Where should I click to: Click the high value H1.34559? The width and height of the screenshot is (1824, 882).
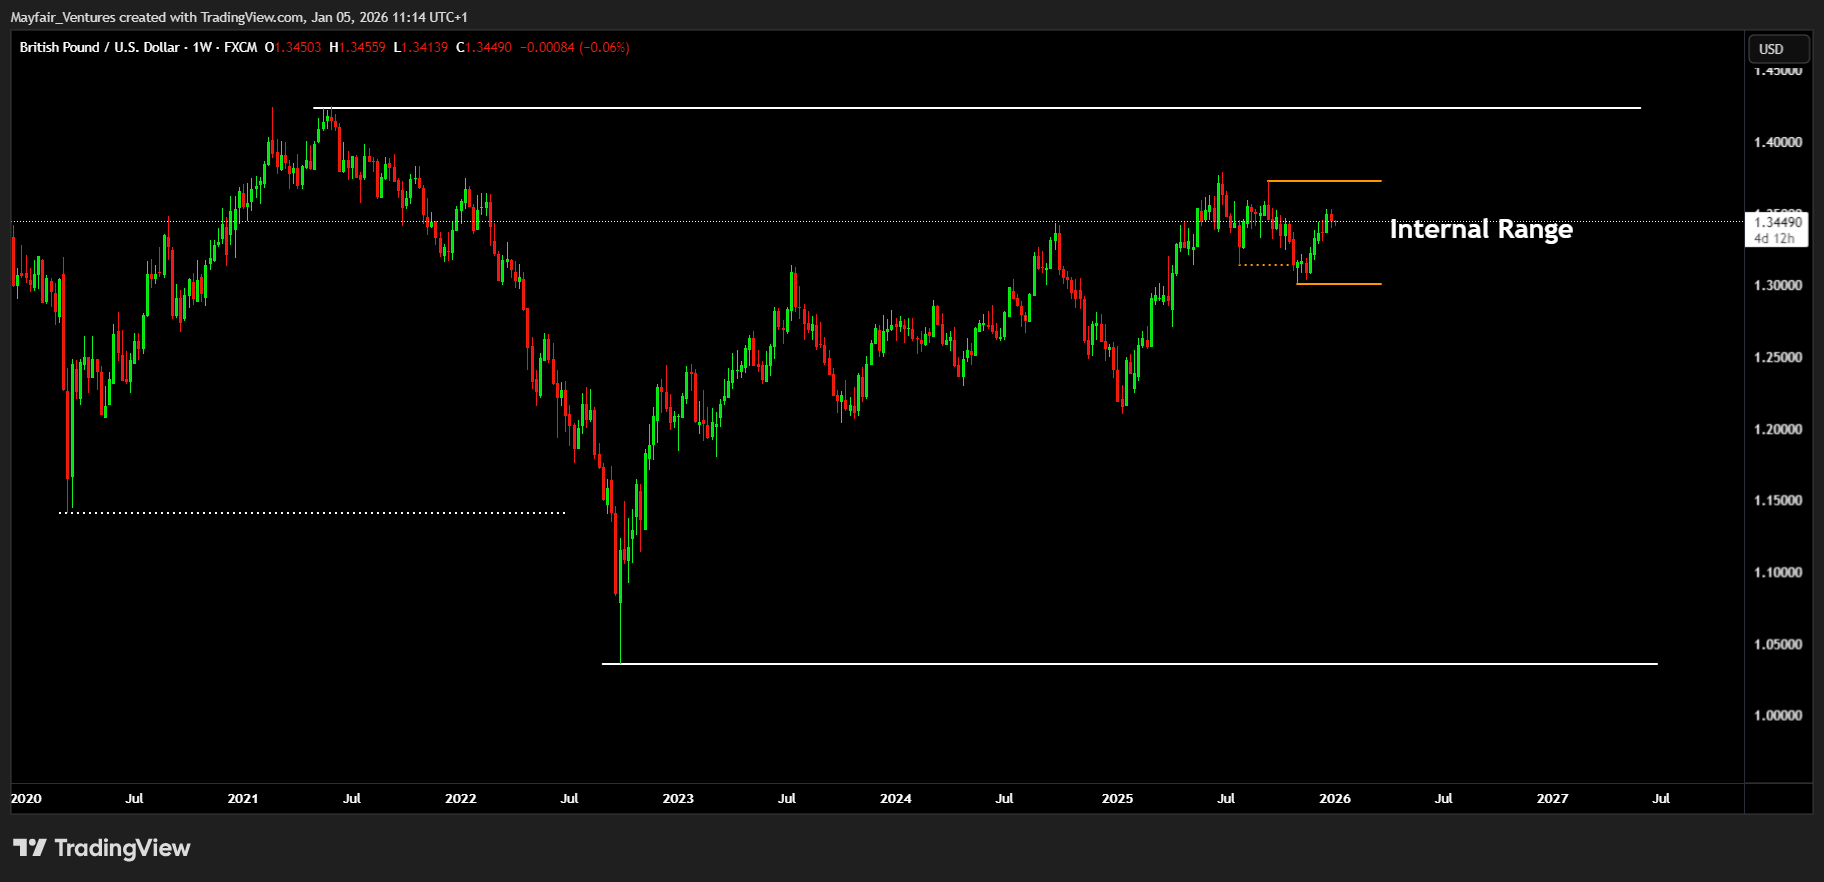tap(357, 47)
